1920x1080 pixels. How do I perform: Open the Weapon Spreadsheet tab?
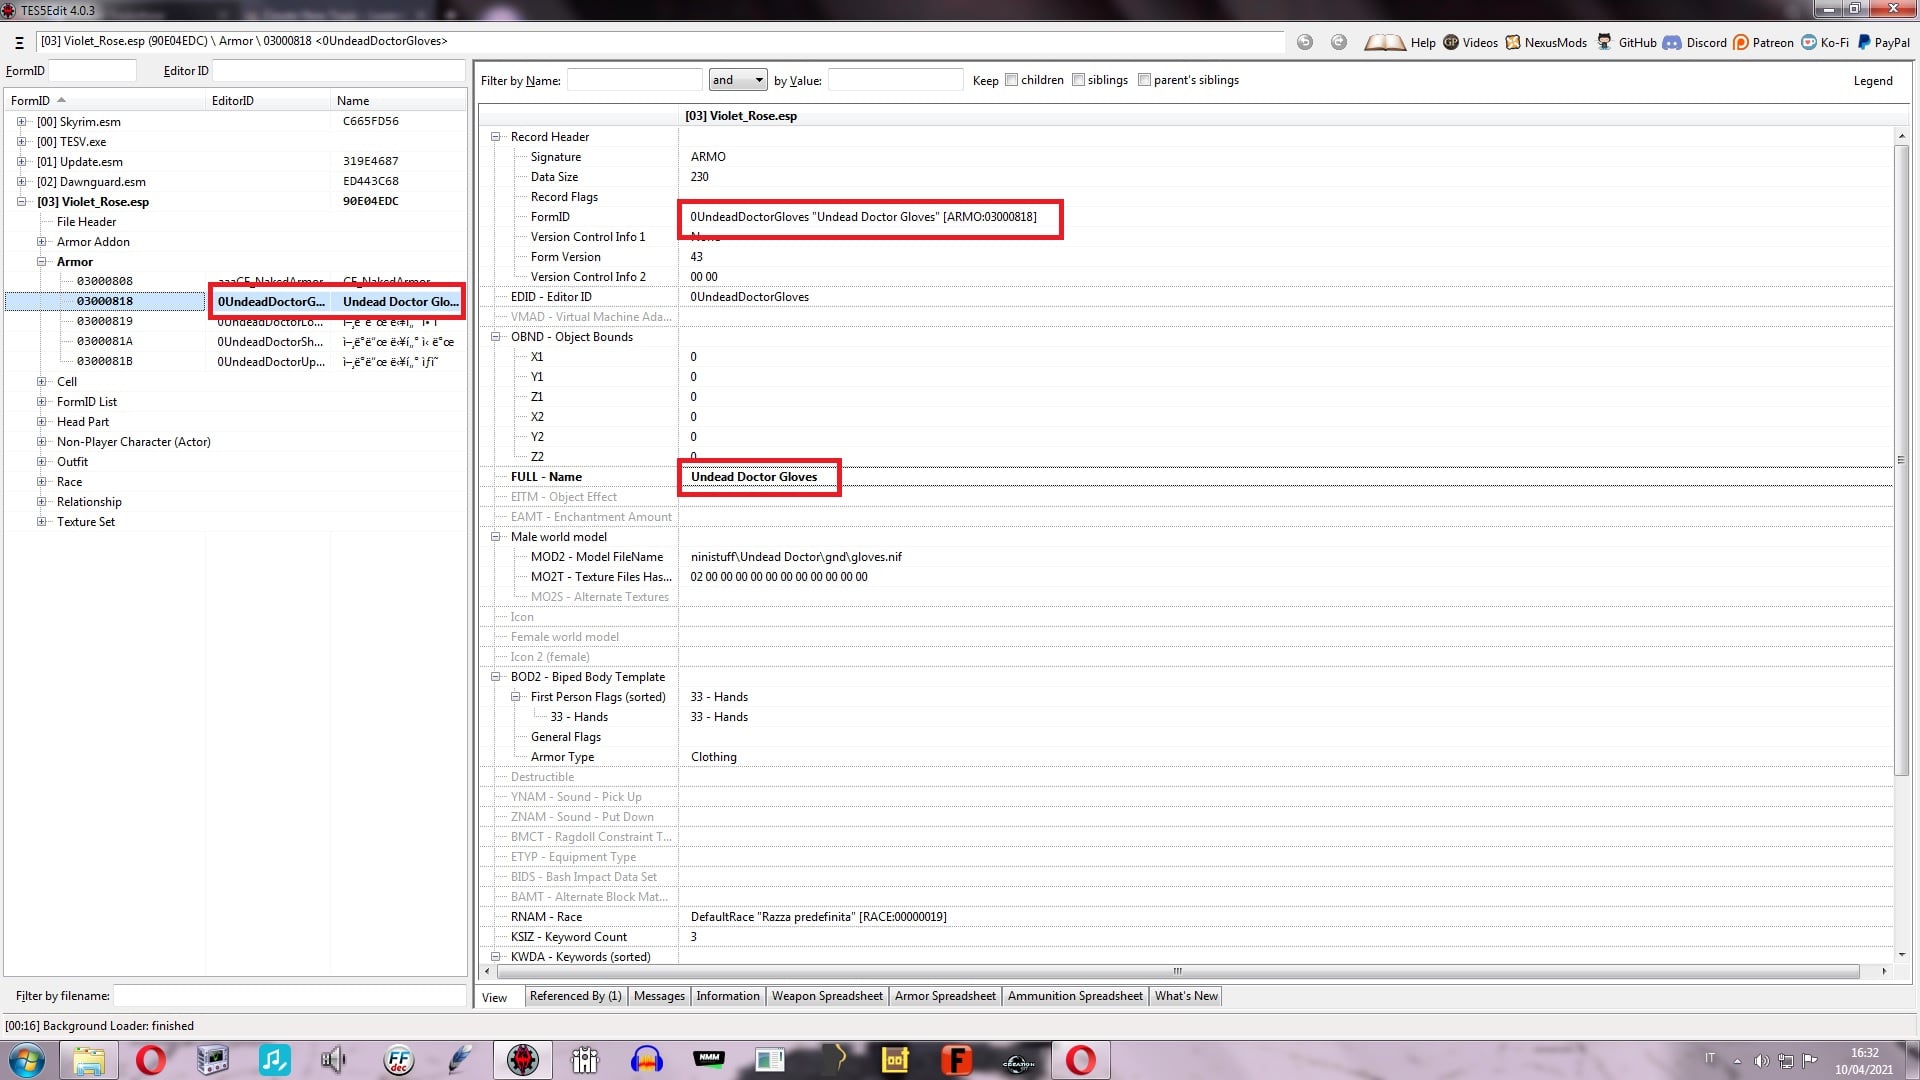tap(827, 996)
